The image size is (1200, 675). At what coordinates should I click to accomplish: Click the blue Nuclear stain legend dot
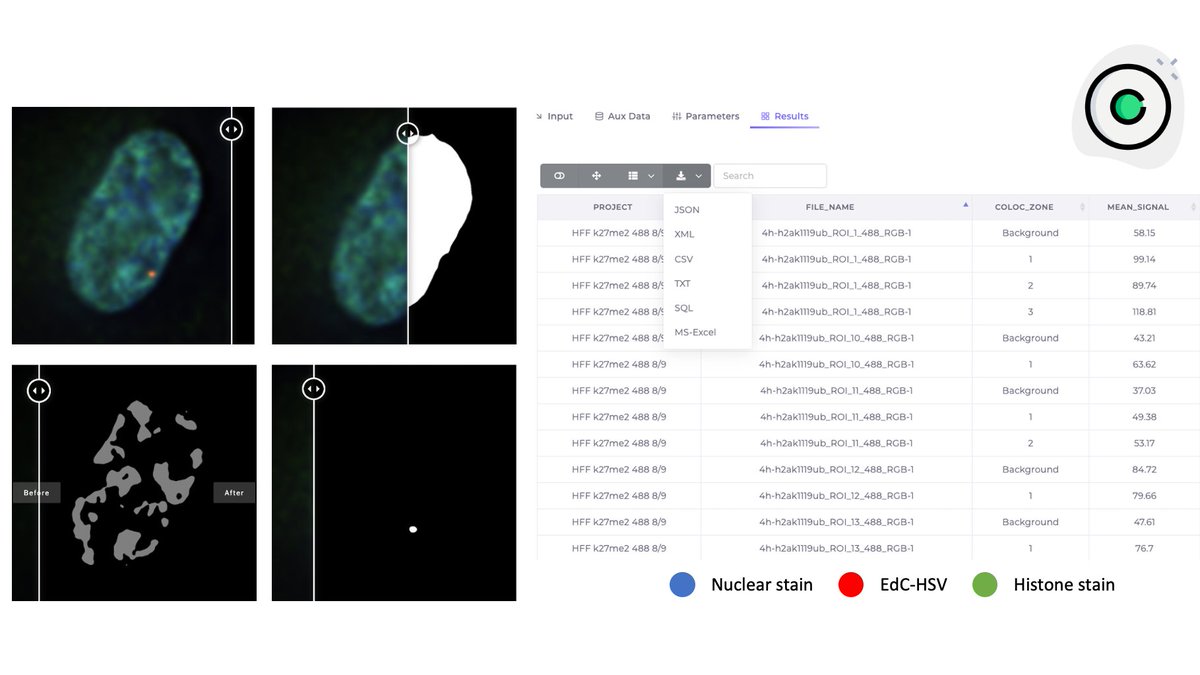[x=682, y=585]
